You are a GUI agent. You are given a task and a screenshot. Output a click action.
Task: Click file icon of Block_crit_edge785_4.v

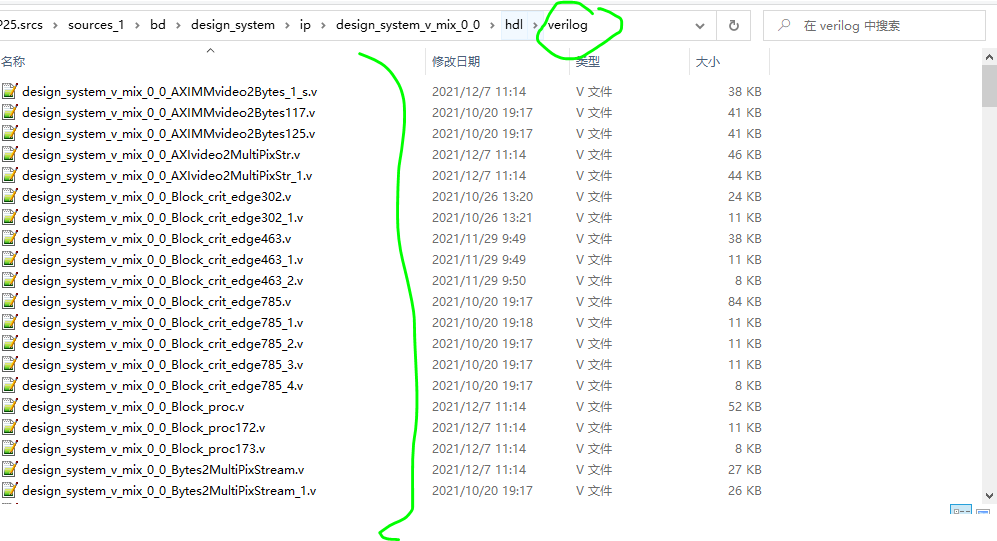coord(10,385)
